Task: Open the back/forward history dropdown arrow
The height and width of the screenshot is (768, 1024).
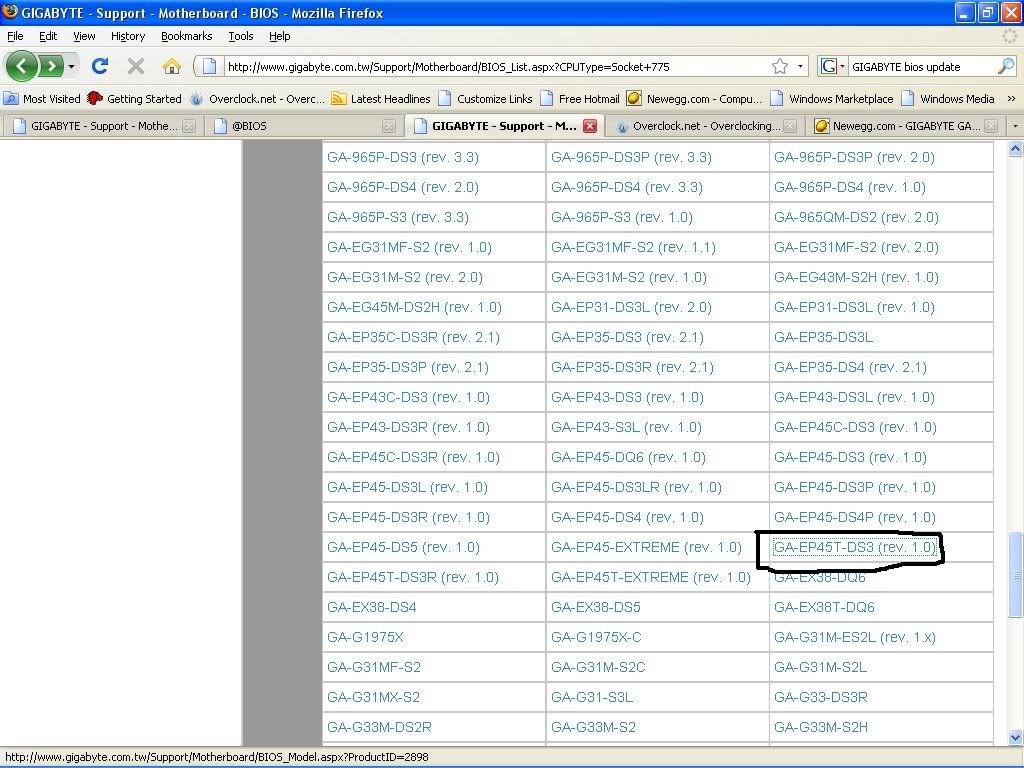Action: click(x=71, y=66)
